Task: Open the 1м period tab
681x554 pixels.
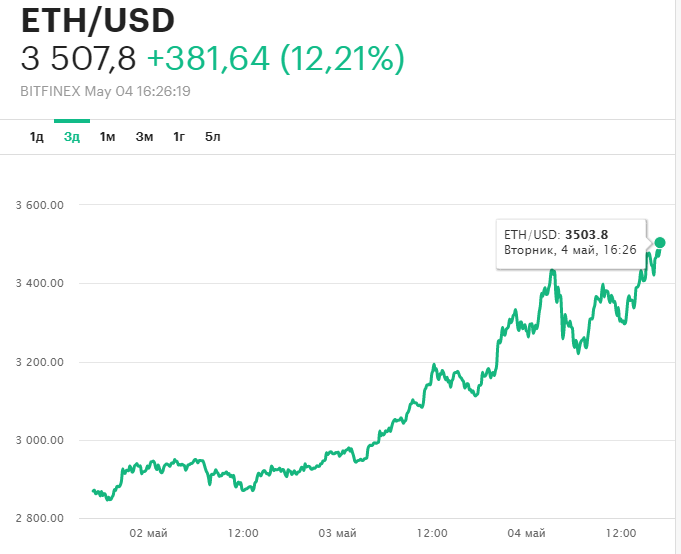Action: coord(108,137)
